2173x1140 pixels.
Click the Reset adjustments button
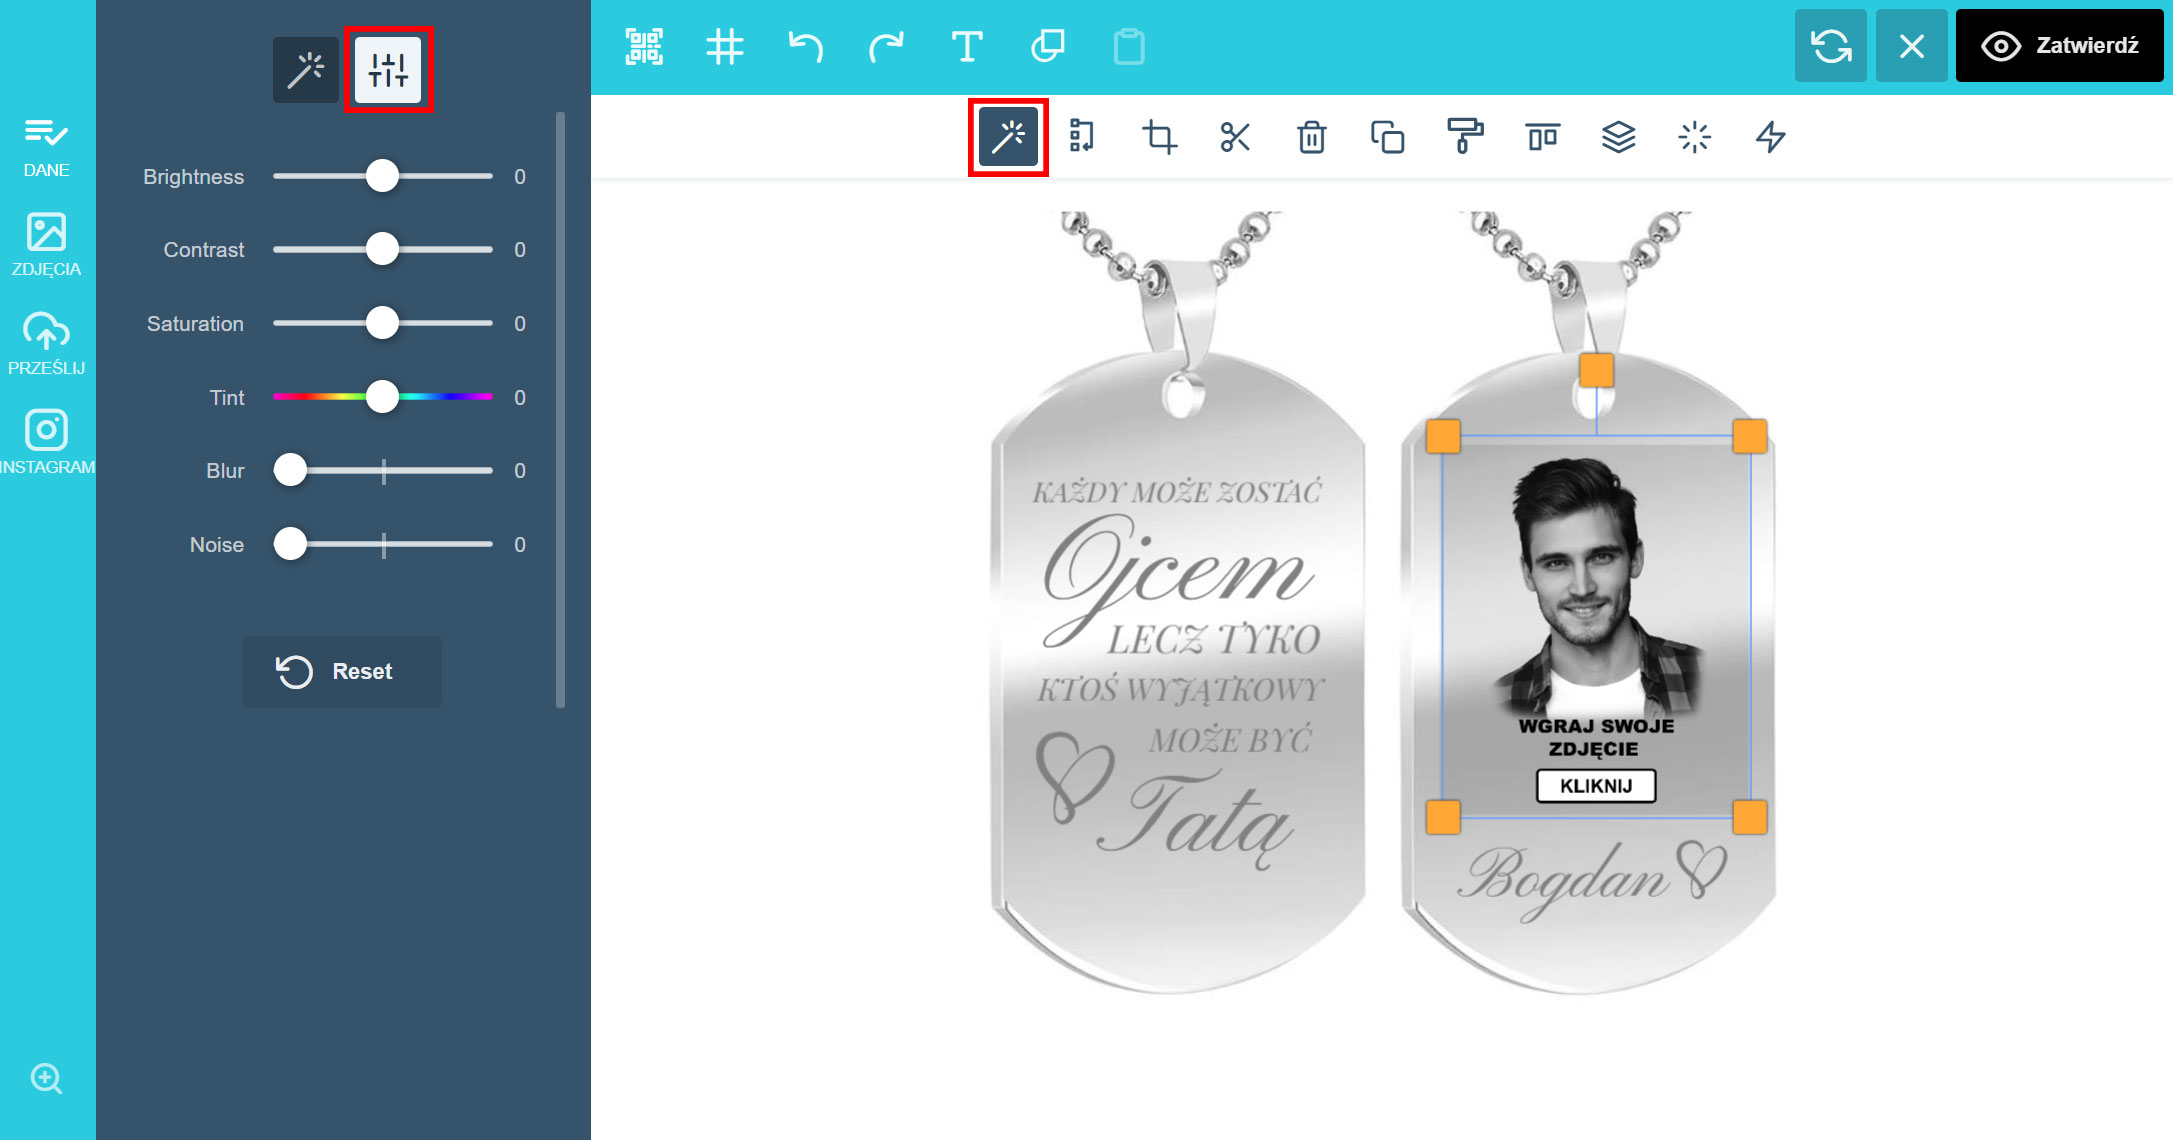click(342, 672)
